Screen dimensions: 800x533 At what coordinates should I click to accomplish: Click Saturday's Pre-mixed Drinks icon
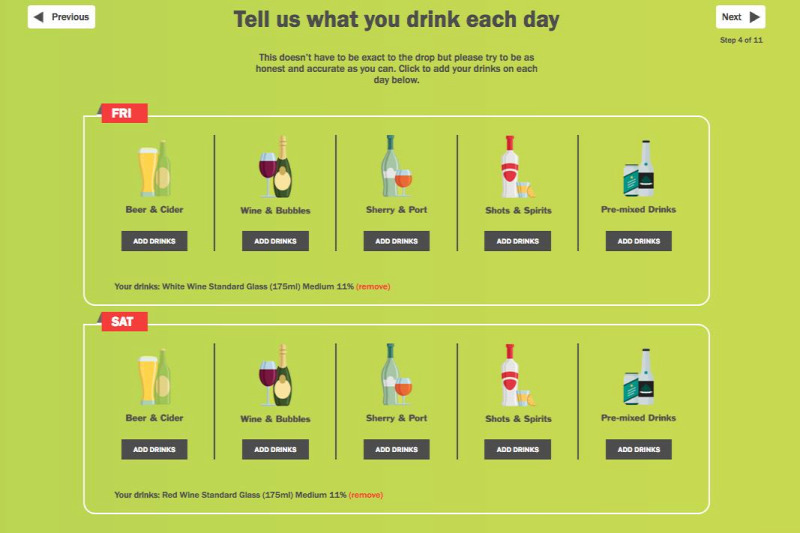click(x=639, y=377)
